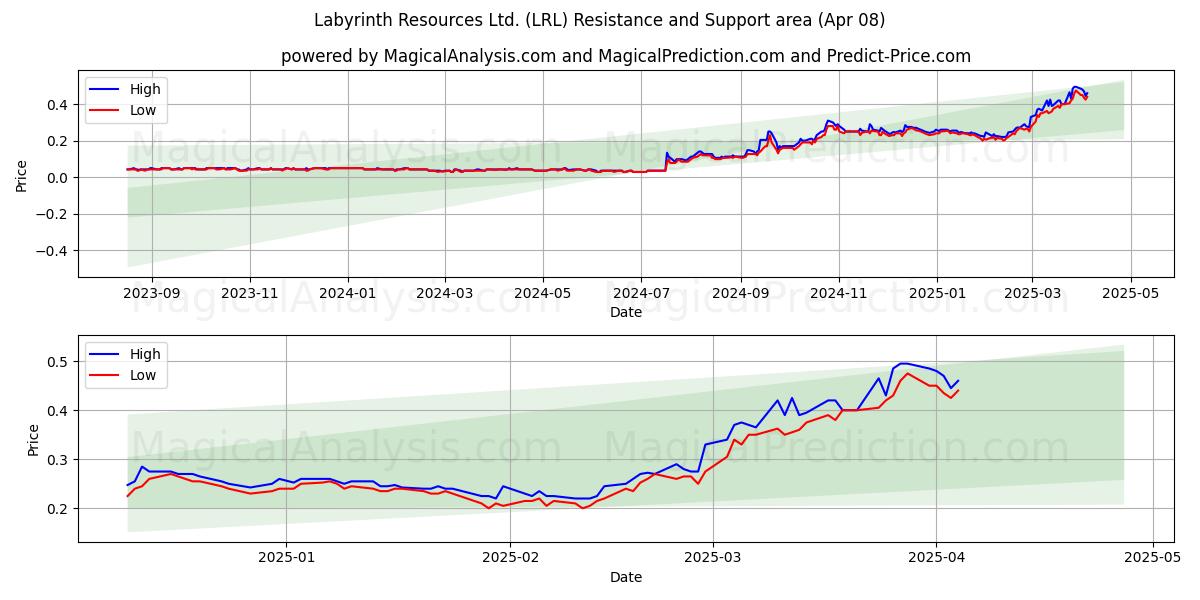Click the '2024-03' tick label

[x=444, y=293]
